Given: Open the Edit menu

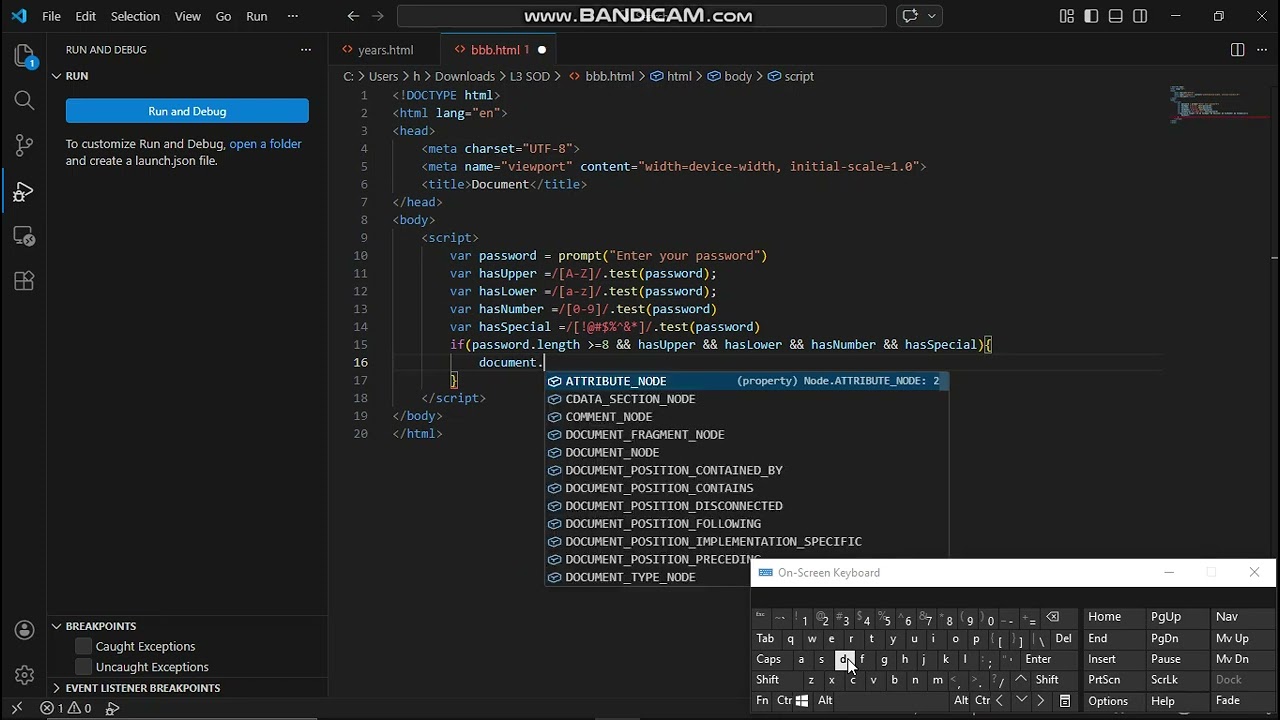Looking at the screenshot, I should 86,16.
